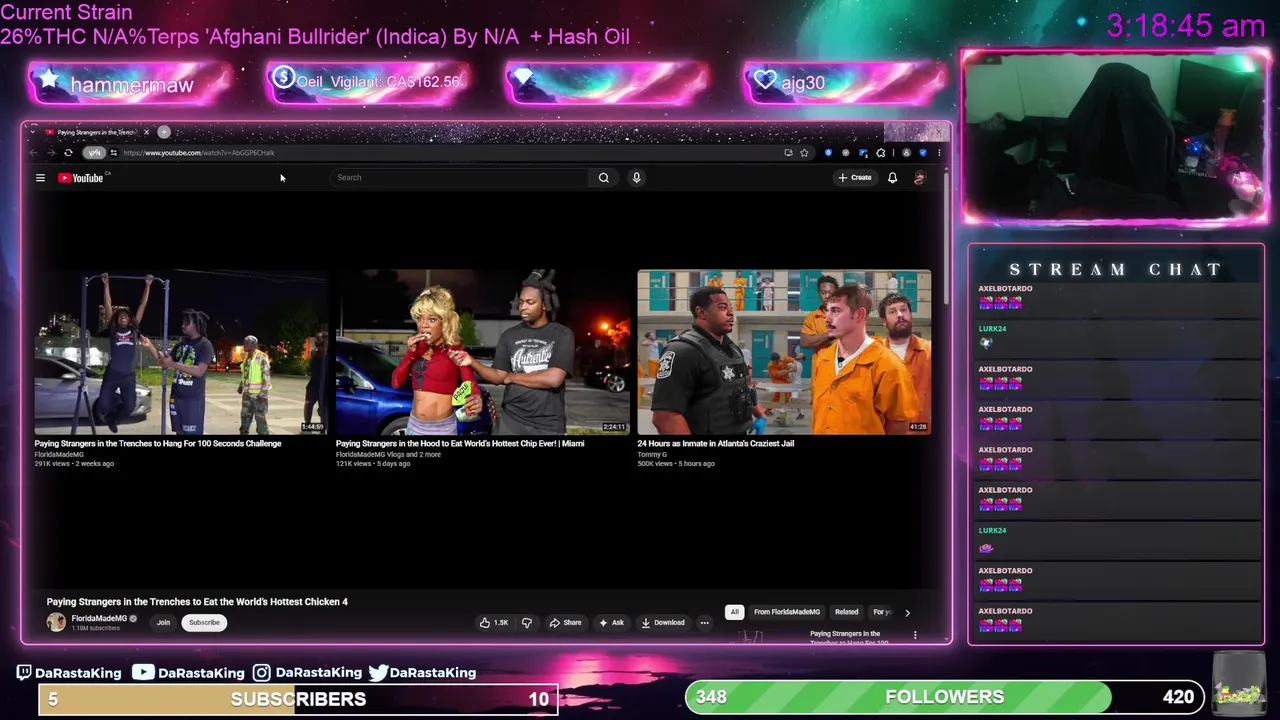Click the browser tab search chevron
1280x720 pixels.
[34, 132]
